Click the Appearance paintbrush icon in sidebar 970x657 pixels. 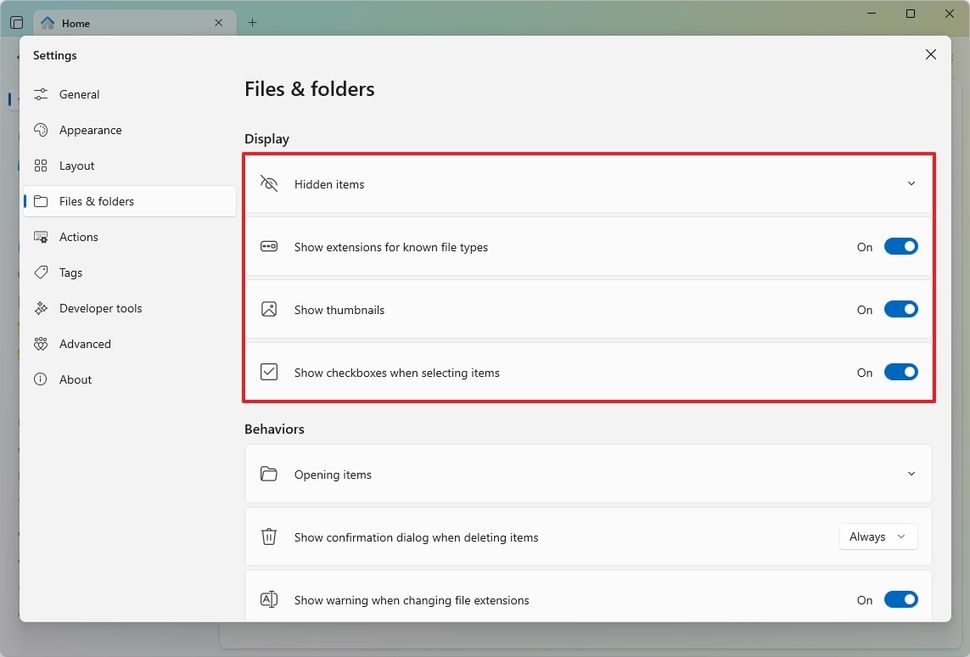tap(41, 129)
